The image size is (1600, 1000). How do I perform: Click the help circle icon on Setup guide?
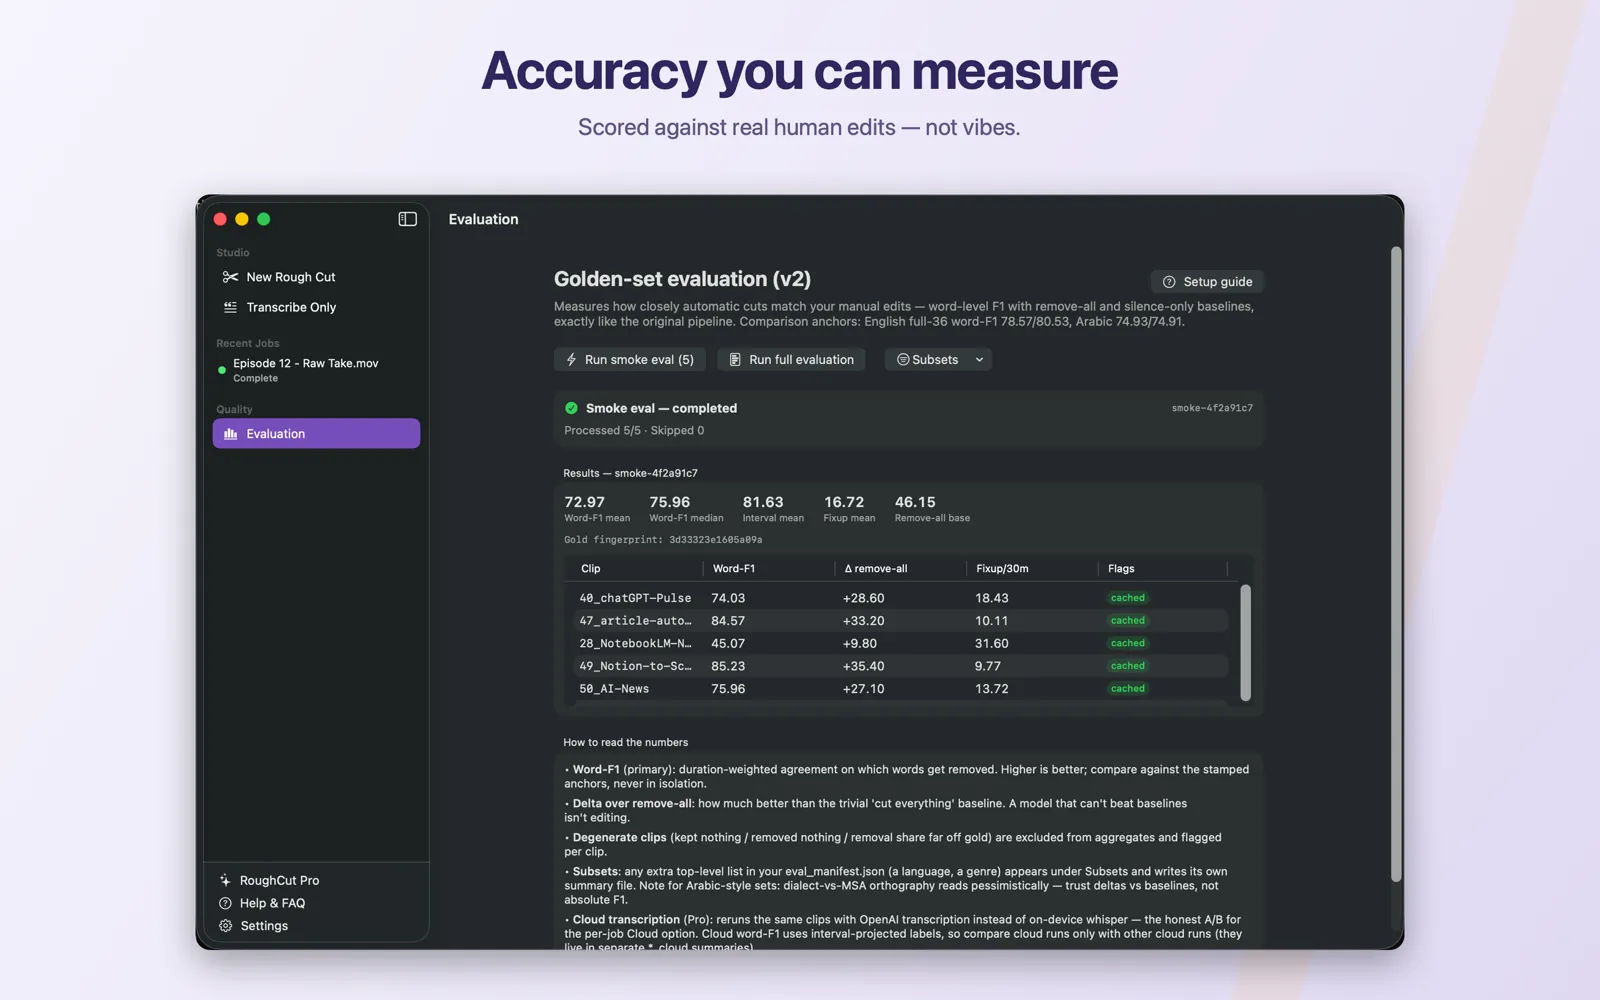click(1169, 282)
